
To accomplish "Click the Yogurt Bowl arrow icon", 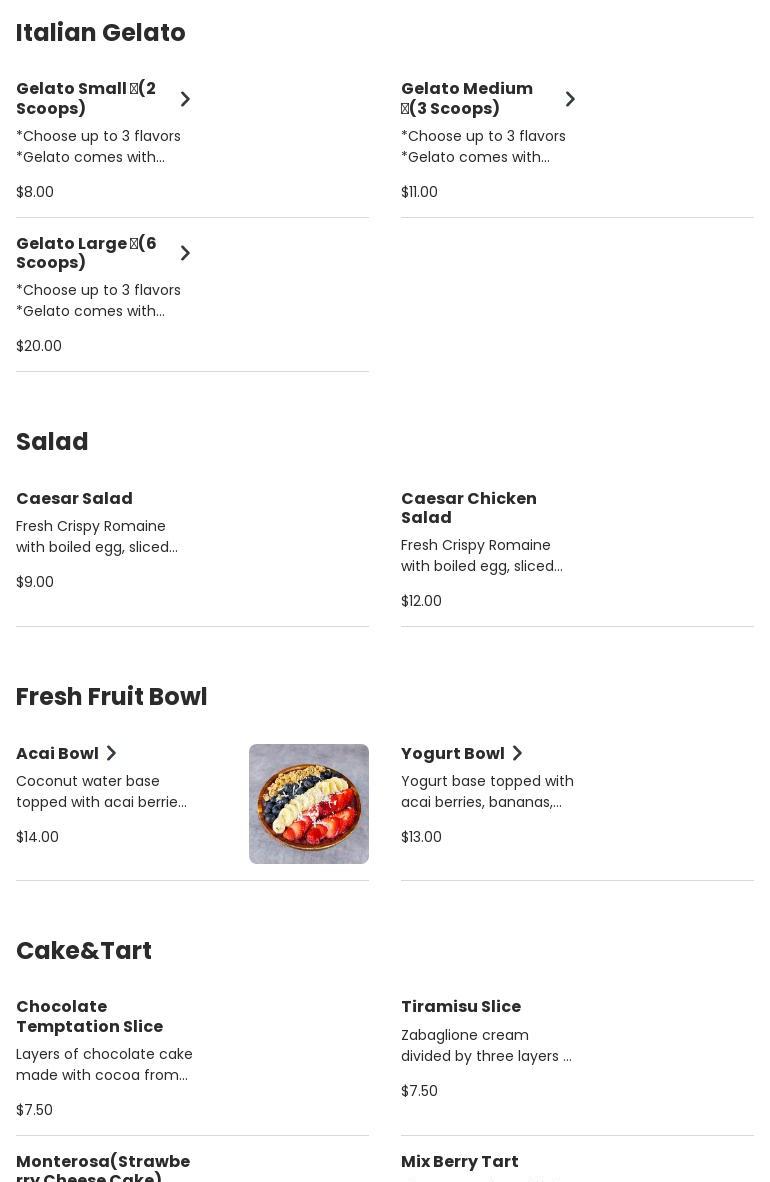I will (x=517, y=753).
